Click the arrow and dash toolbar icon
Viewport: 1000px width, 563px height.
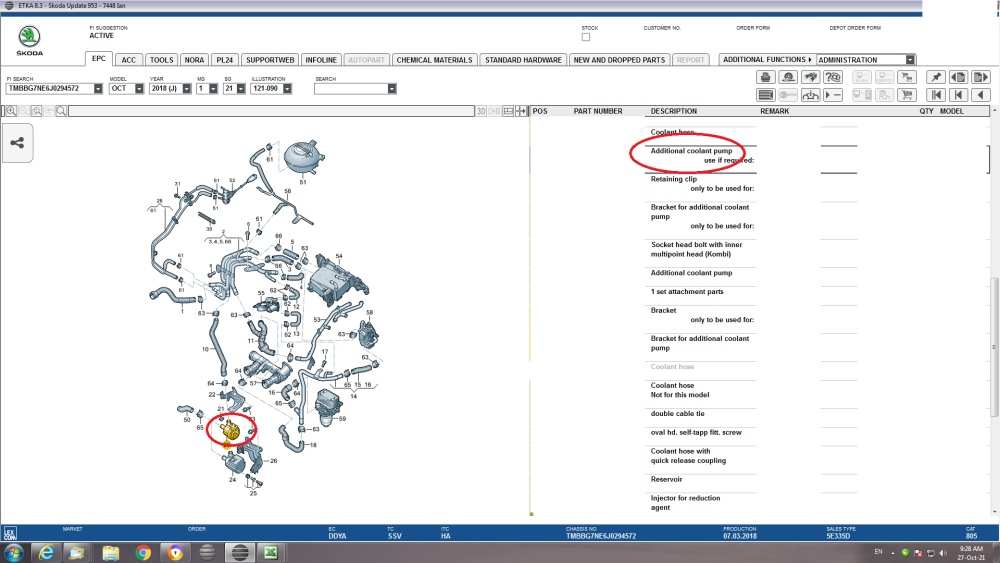[832, 95]
